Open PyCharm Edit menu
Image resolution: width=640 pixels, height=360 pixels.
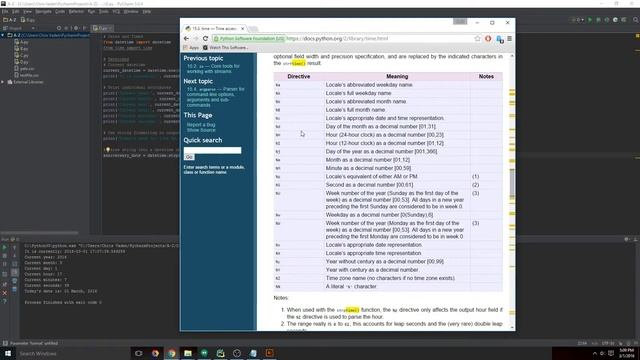click(x=16, y=11)
